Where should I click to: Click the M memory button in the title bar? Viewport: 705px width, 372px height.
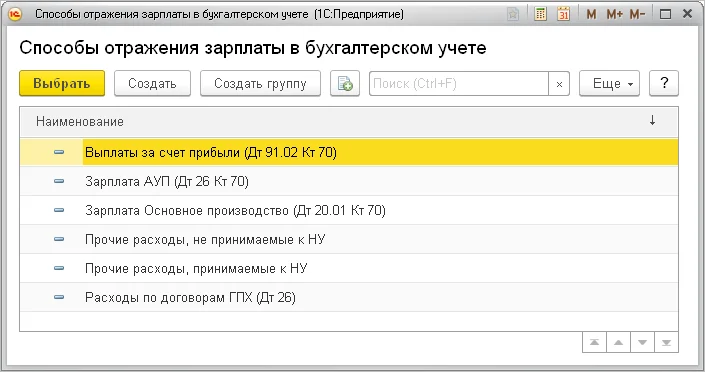click(591, 14)
